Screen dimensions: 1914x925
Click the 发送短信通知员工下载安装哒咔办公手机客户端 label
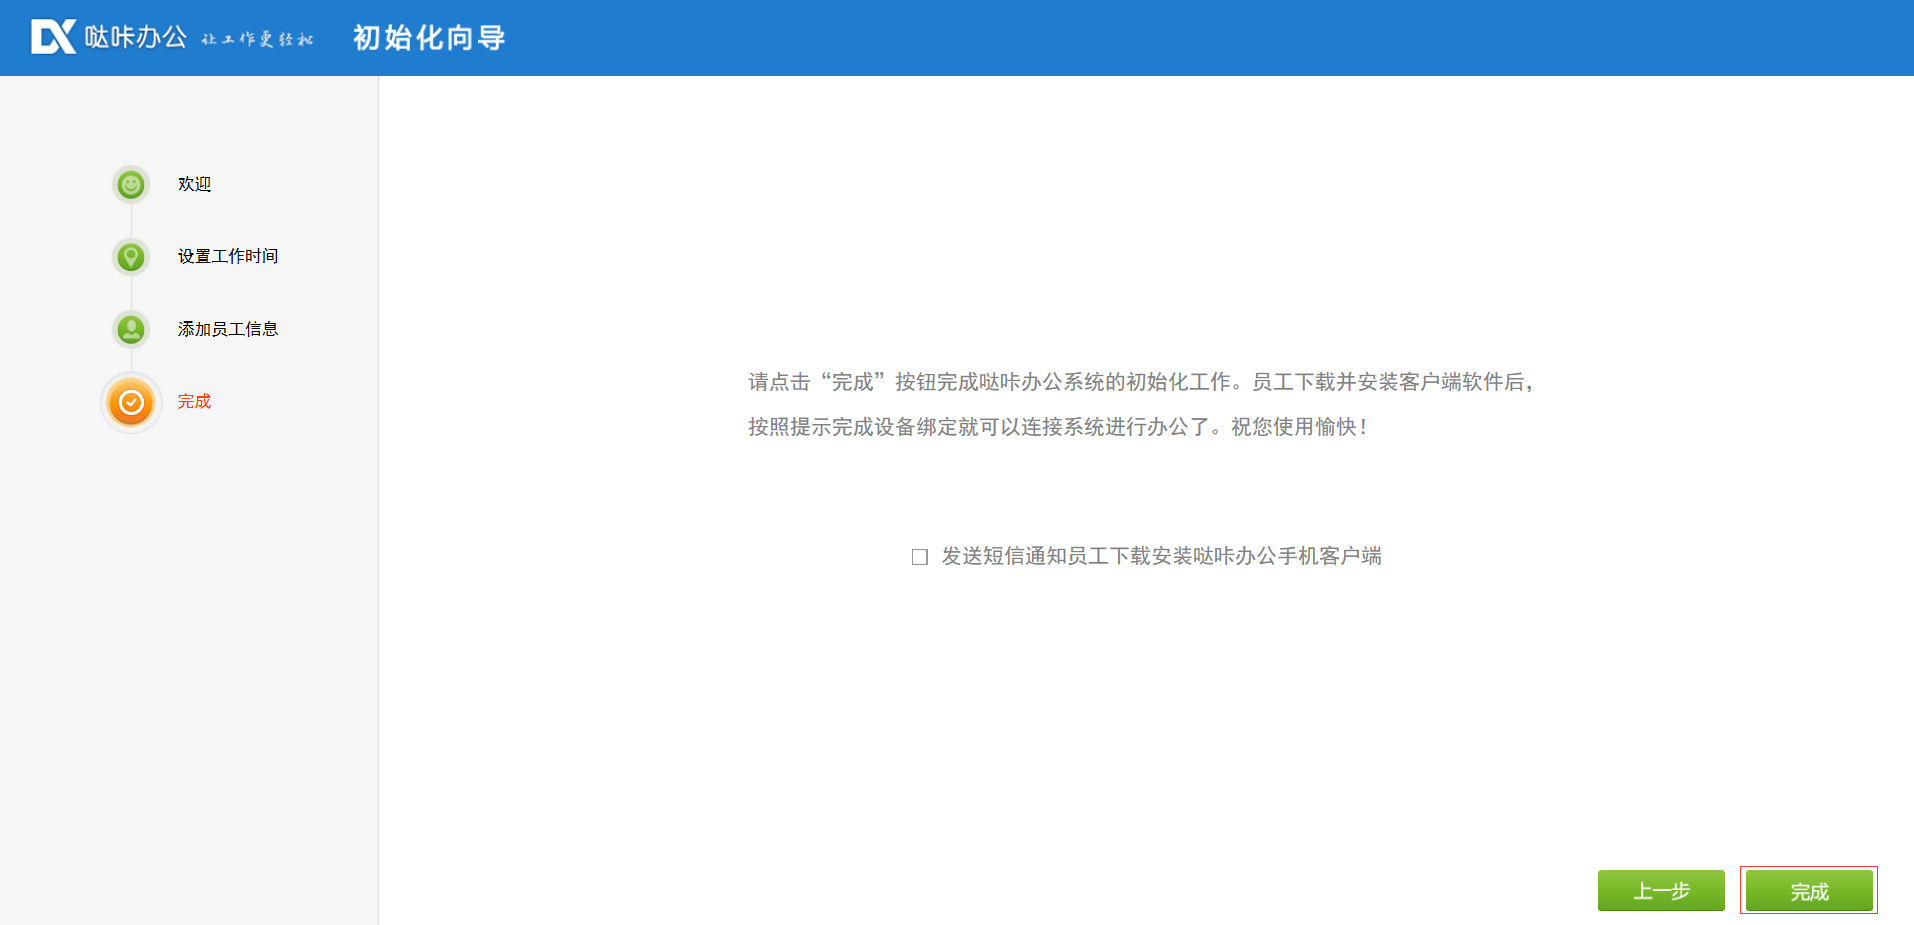click(x=1161, y=556)
